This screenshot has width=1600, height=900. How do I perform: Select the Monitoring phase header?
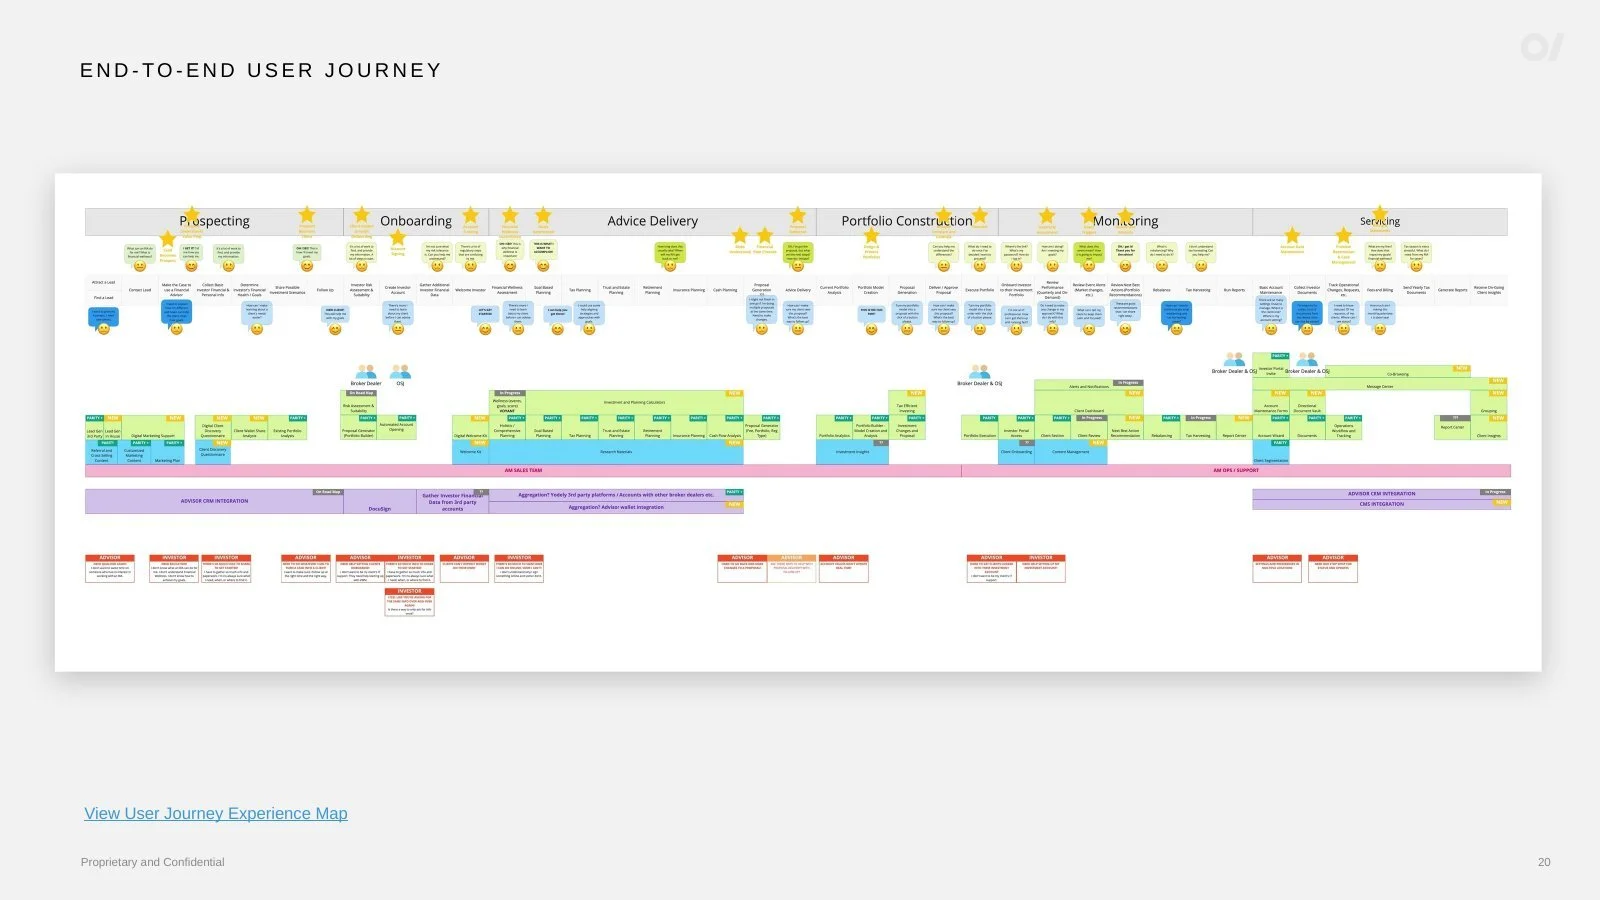[1125, 221]
